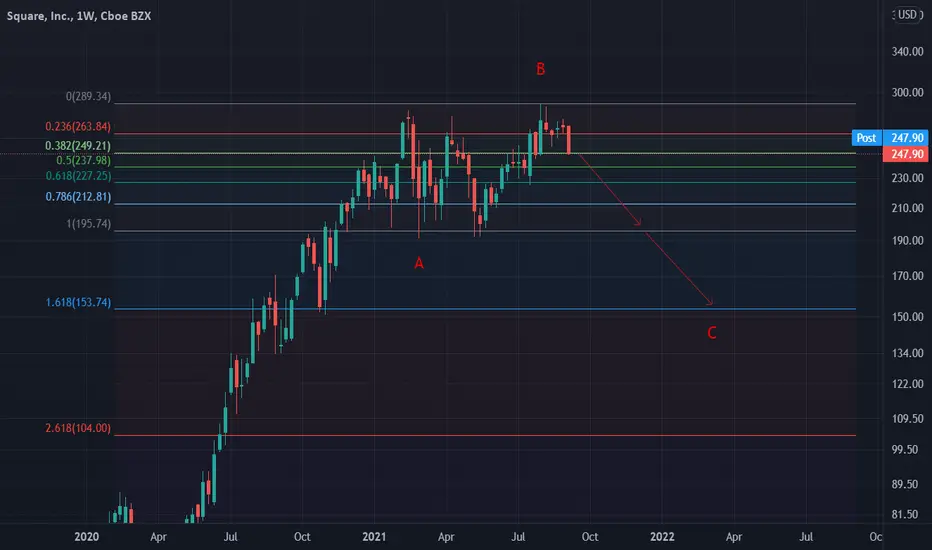The height and width of the screenshot is (550, 932).
Task: Select the 0.236(263.84) Fibonacci level label
Action: pos(78,127)
